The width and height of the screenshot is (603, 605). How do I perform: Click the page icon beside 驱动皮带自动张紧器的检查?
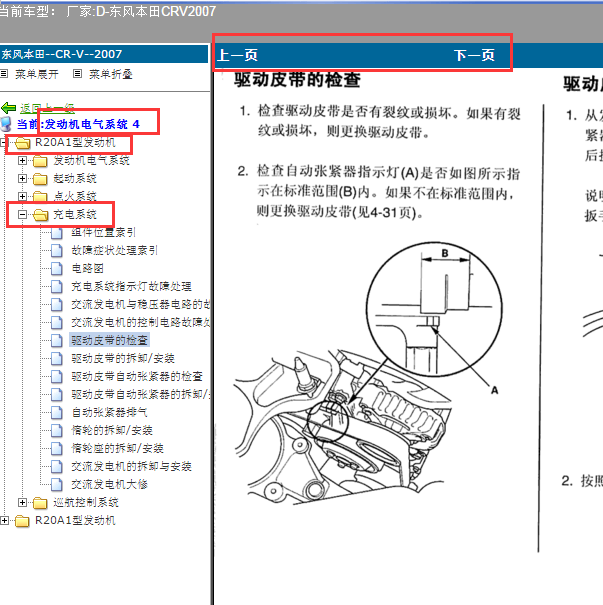(x=57, y=377)
